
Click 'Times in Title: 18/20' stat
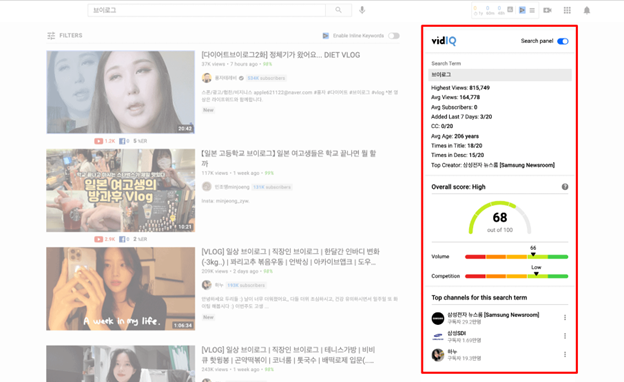457,146
